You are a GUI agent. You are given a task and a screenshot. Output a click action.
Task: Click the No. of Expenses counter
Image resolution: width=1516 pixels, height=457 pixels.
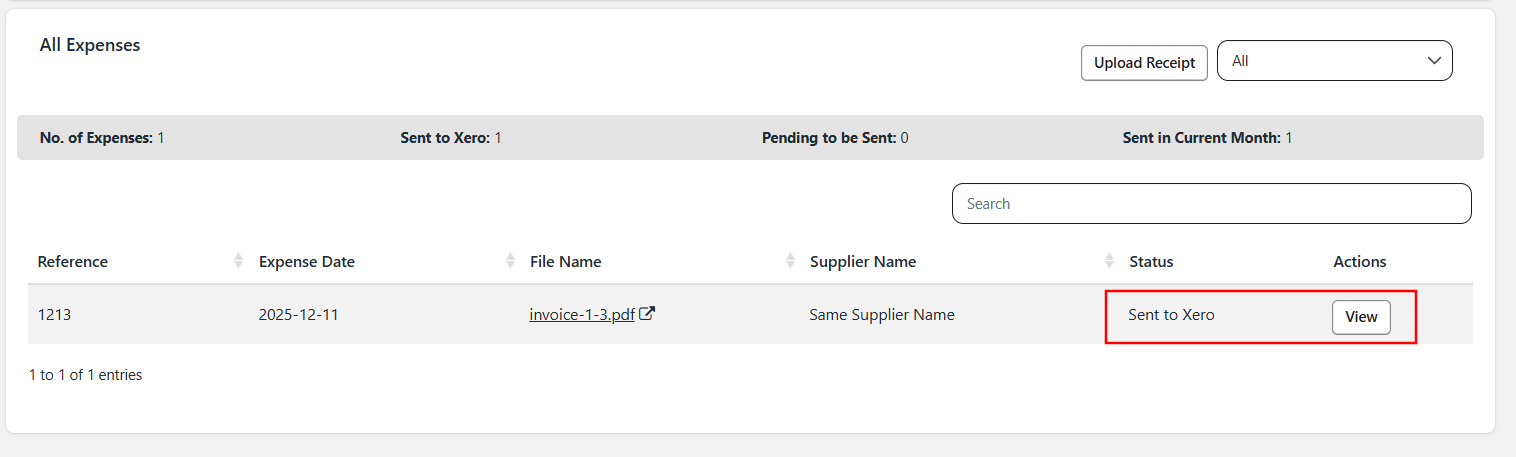[101, 138]
